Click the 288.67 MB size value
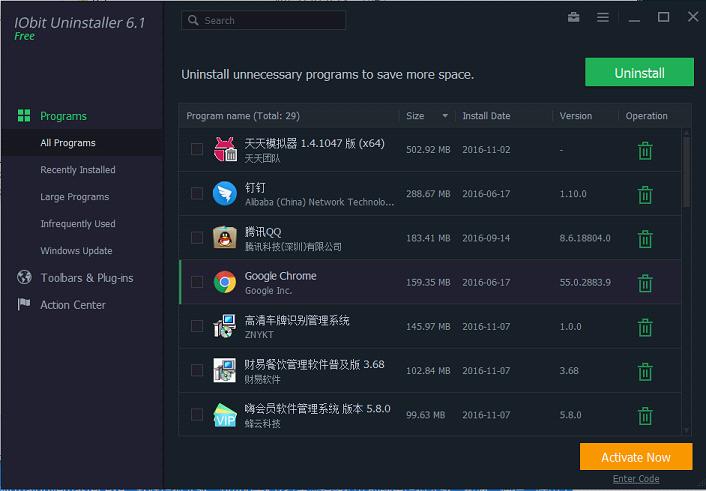 428,194
